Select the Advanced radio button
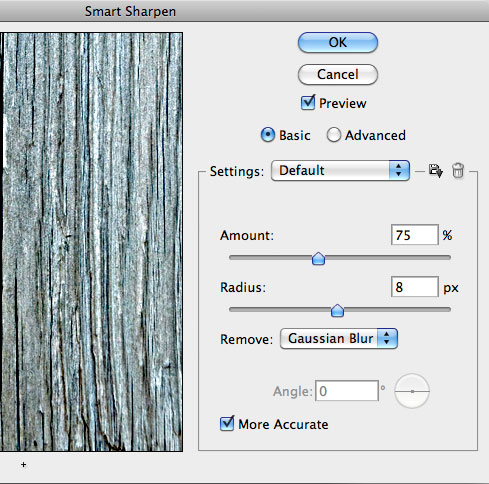The width and height of the screenshot is (489, 484). pos(334,135)
